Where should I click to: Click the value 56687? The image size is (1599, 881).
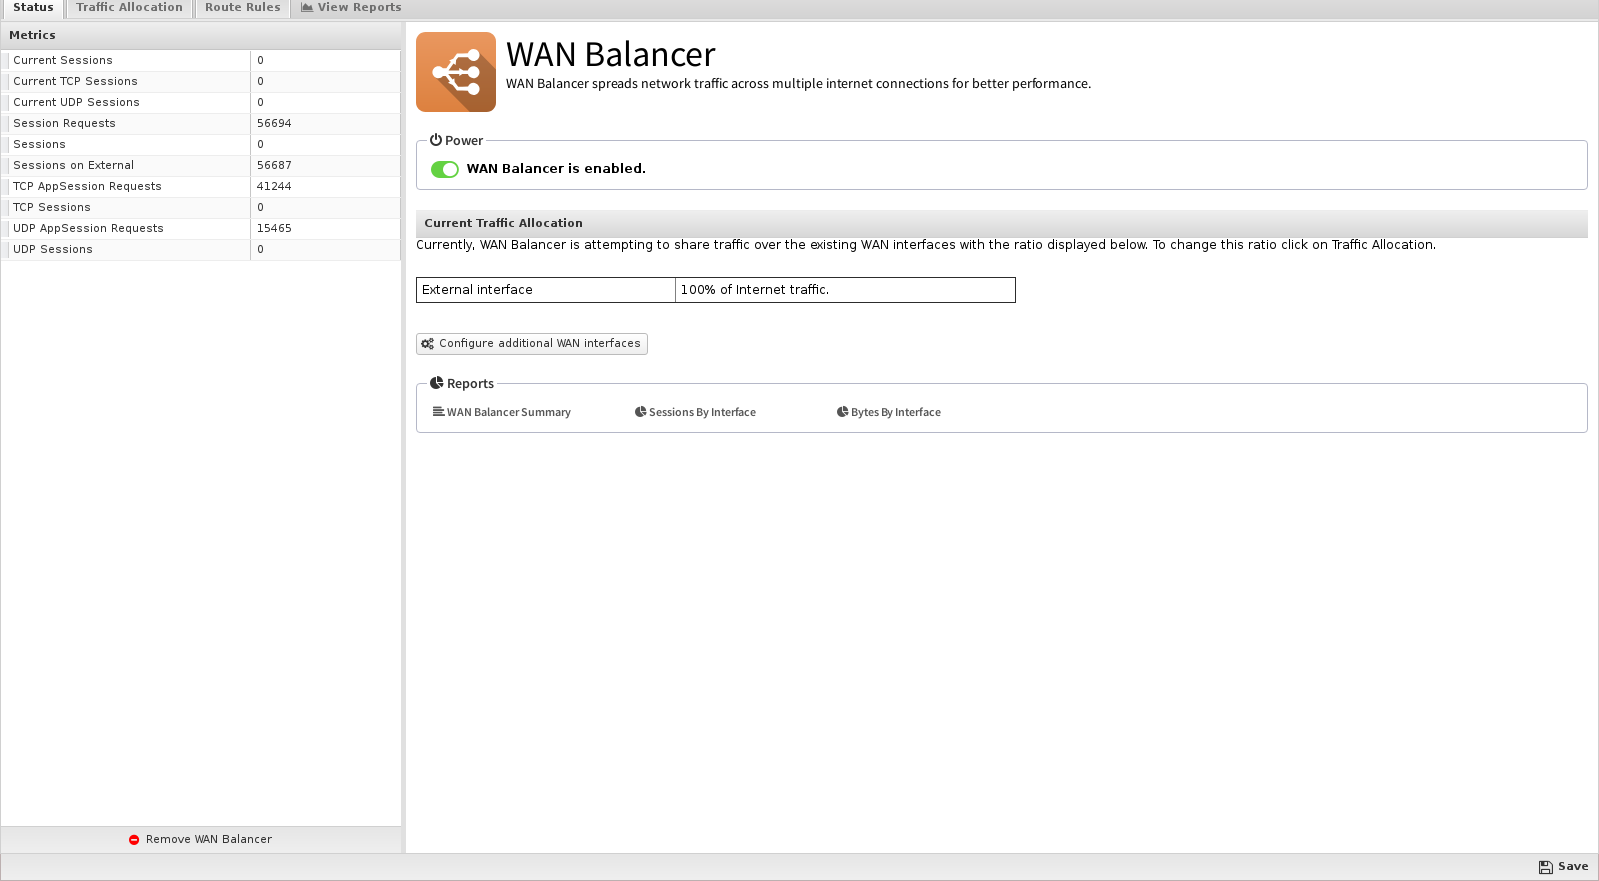(274, 166)
